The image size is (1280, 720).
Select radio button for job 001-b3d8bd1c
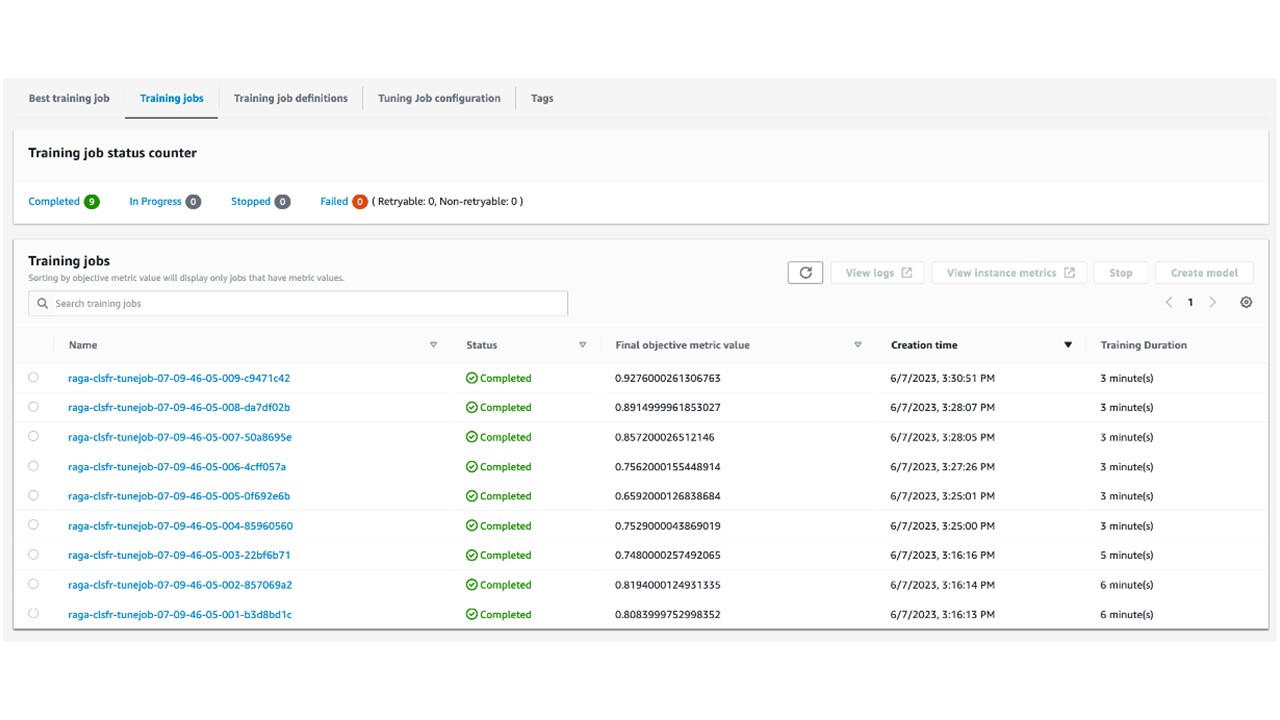[x=34, y=614]
